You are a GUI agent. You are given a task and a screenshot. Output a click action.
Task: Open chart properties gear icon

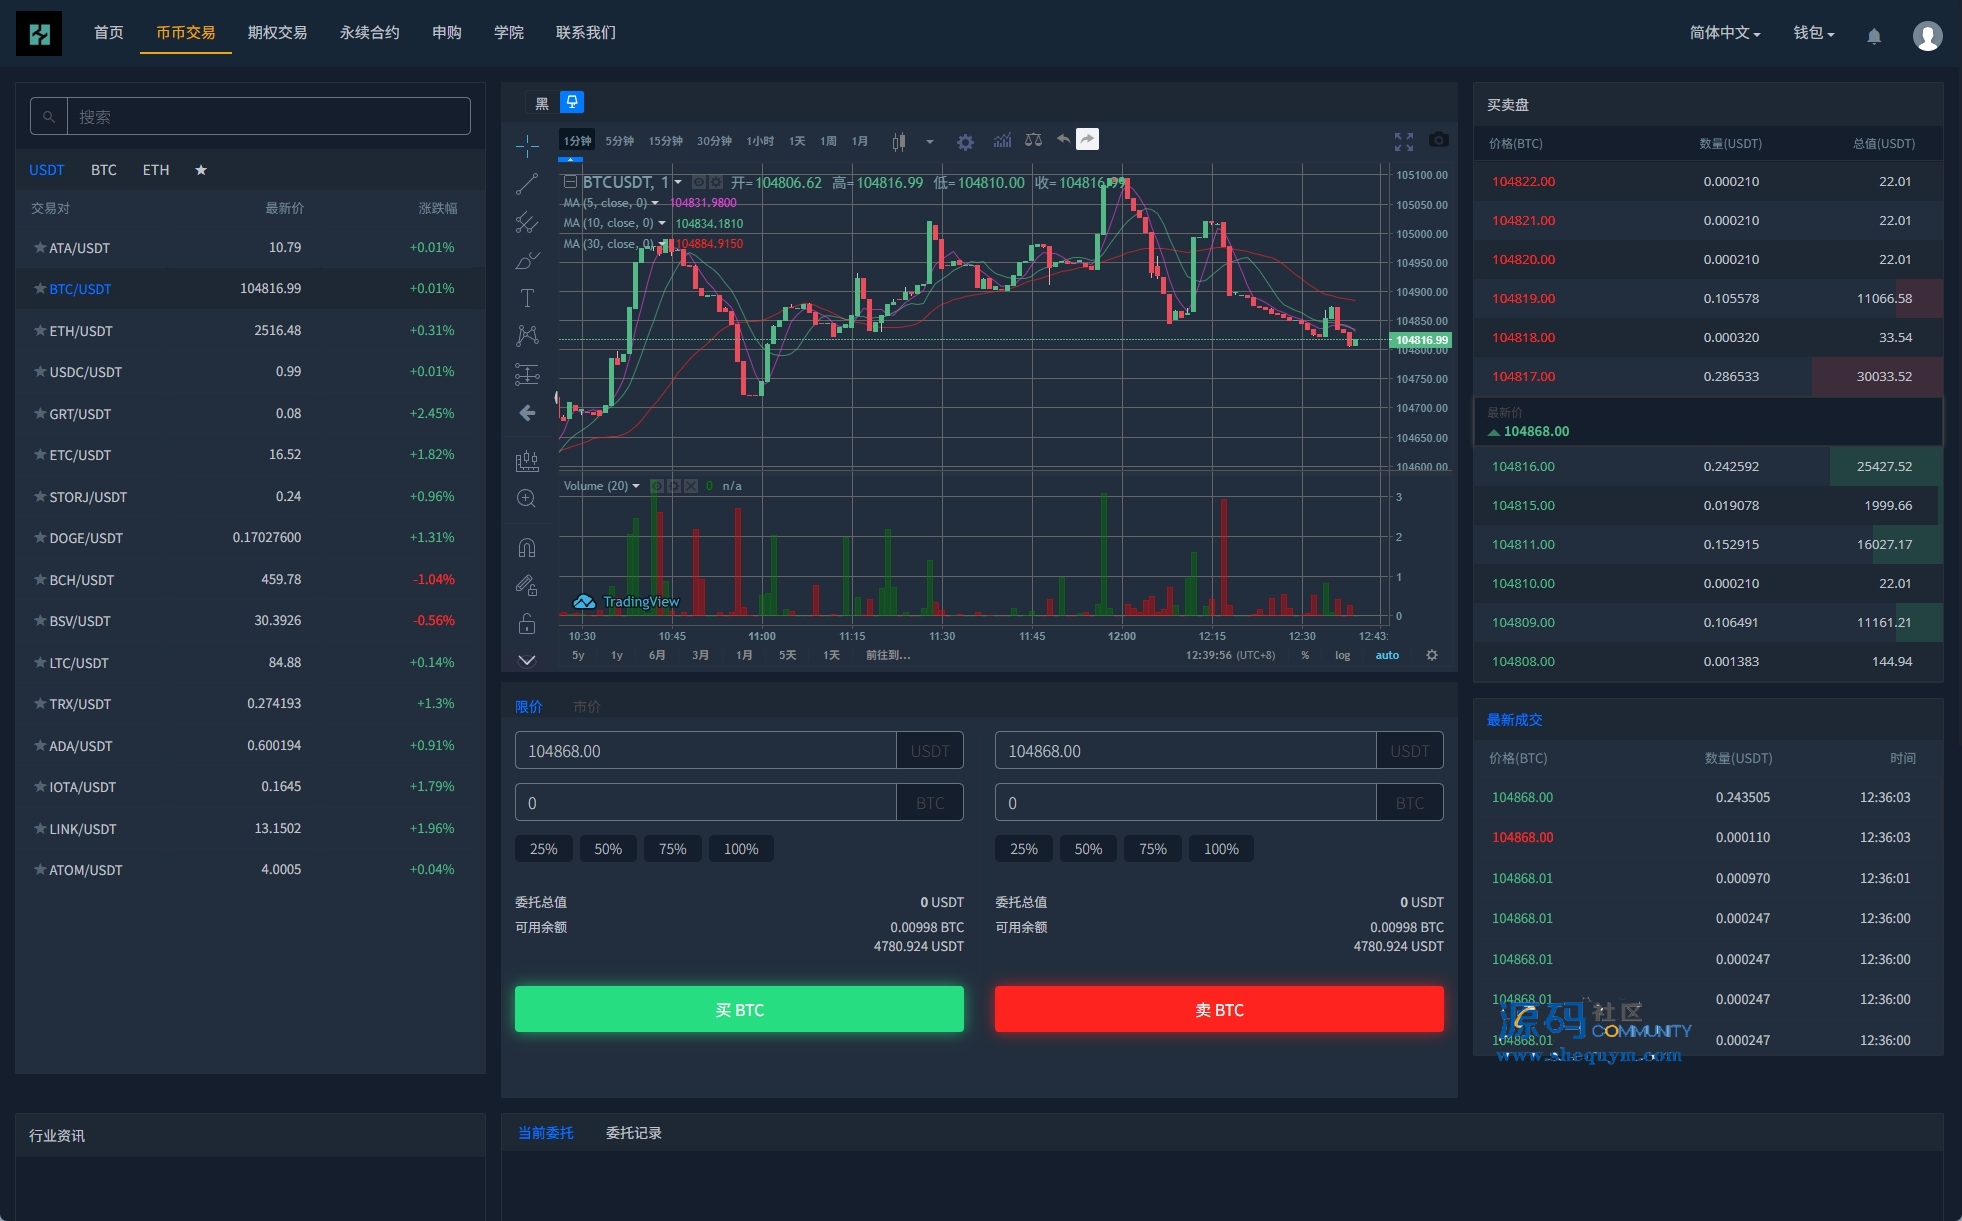pyautogui.click(x=965, y=142)
